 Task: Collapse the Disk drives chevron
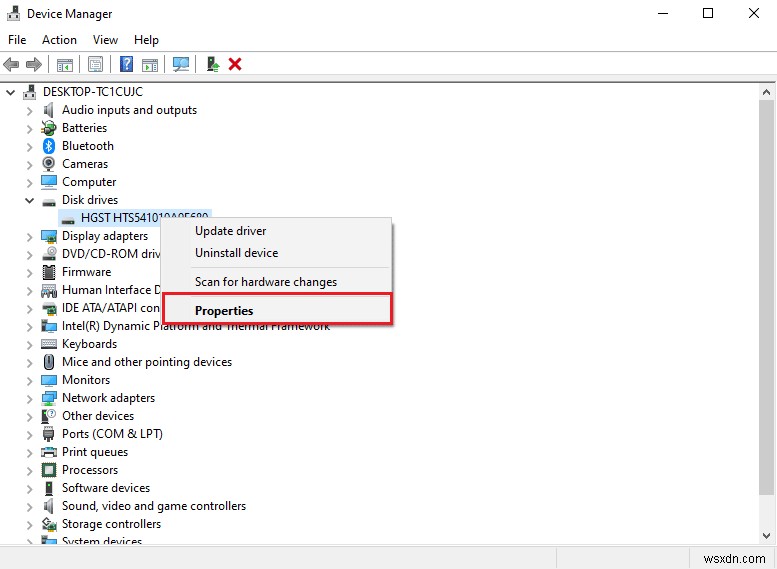click(x=30, y=200)
